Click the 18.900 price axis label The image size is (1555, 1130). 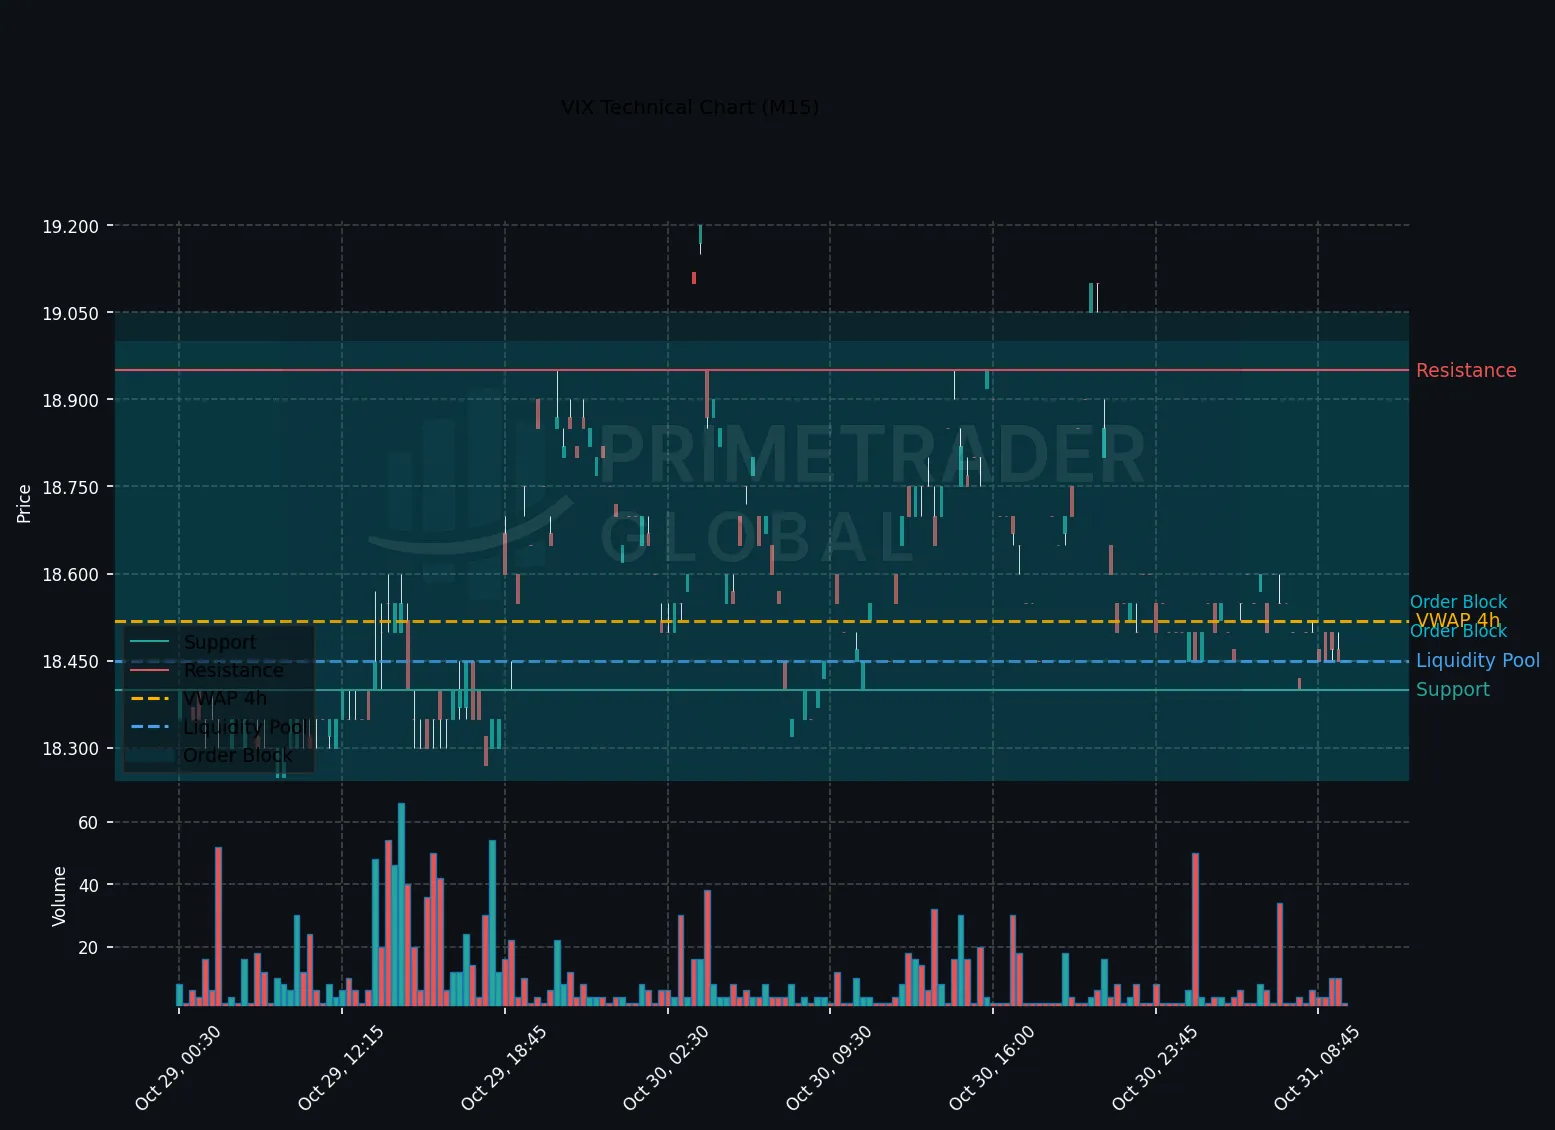pos(70,401)
